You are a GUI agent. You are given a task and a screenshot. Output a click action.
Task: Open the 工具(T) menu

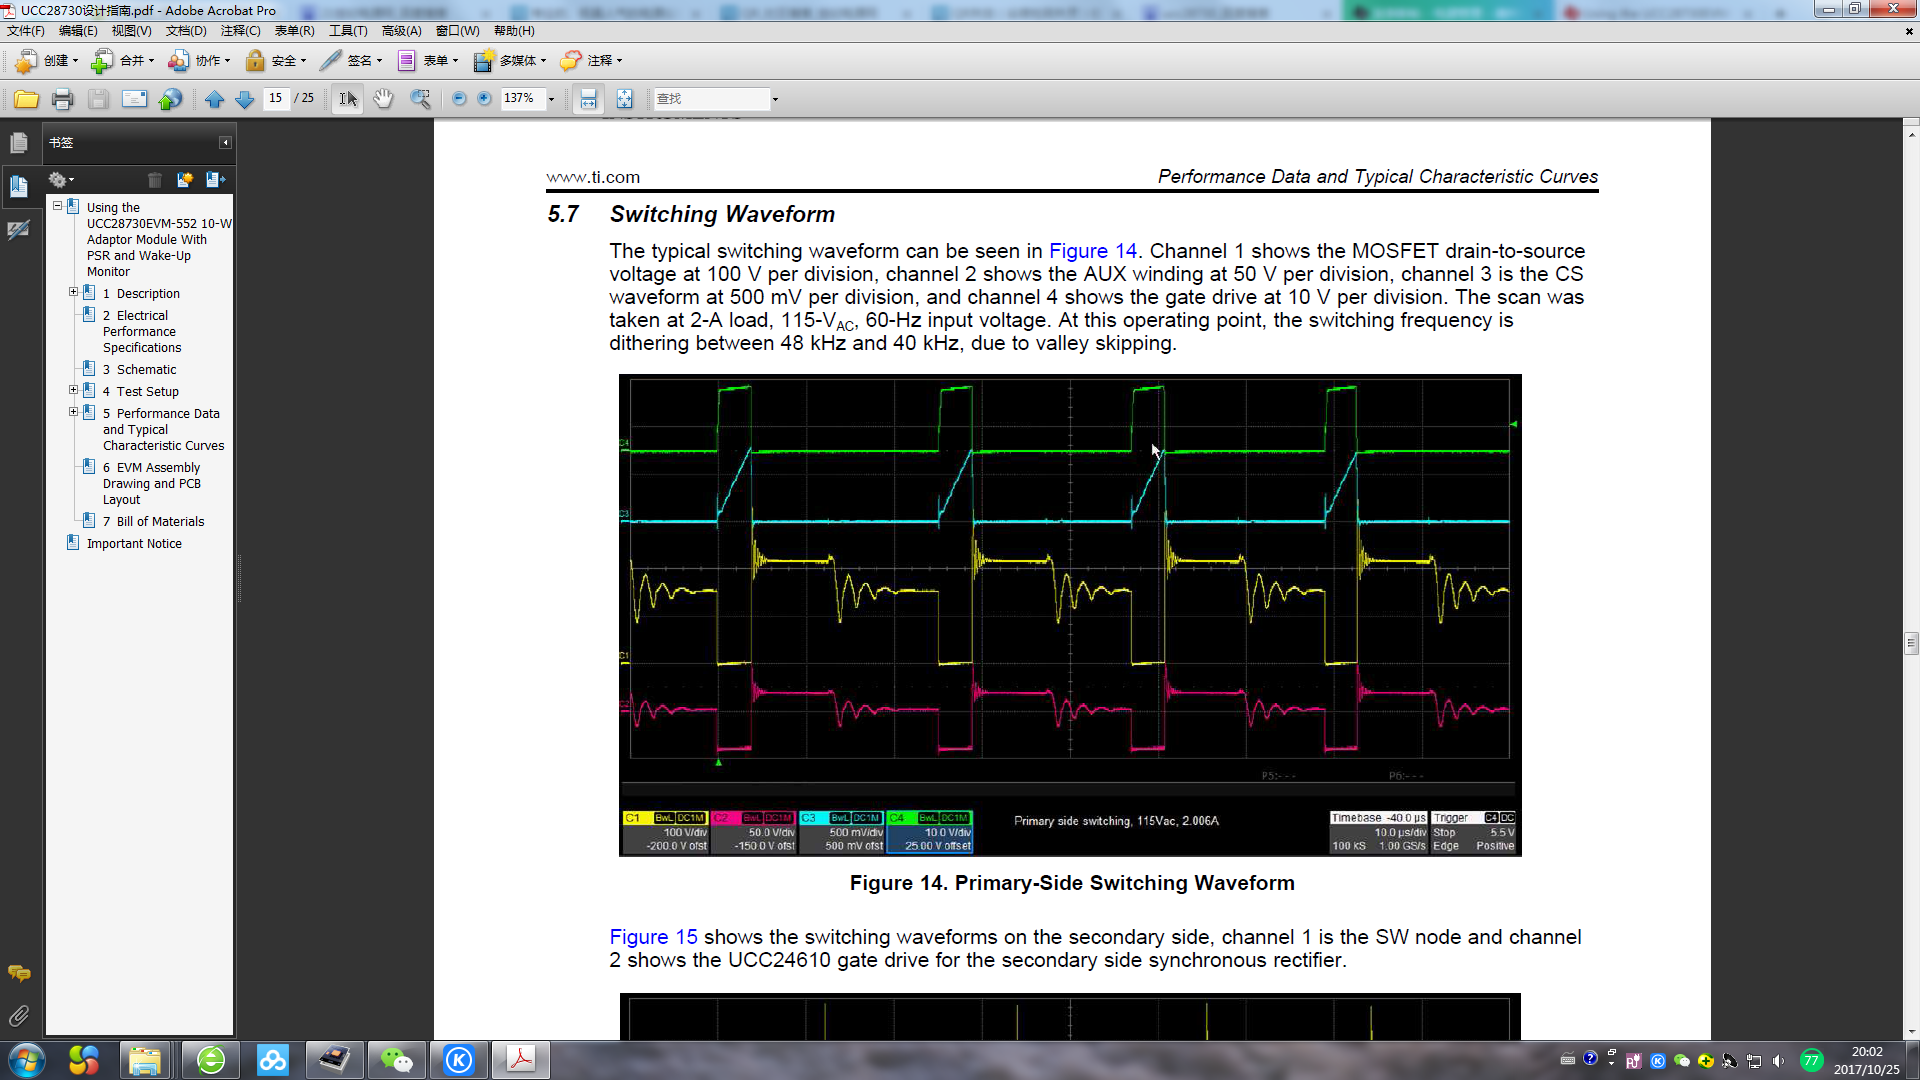pyautogui.click(x=348, y=31)
